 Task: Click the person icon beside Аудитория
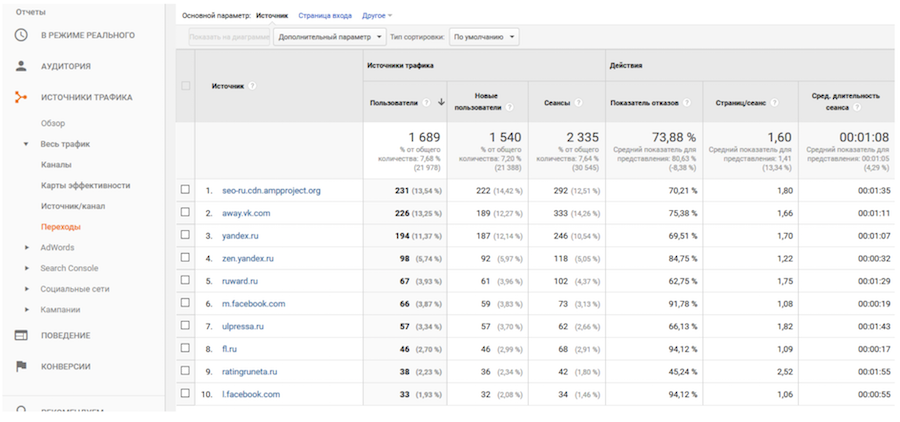21,66
